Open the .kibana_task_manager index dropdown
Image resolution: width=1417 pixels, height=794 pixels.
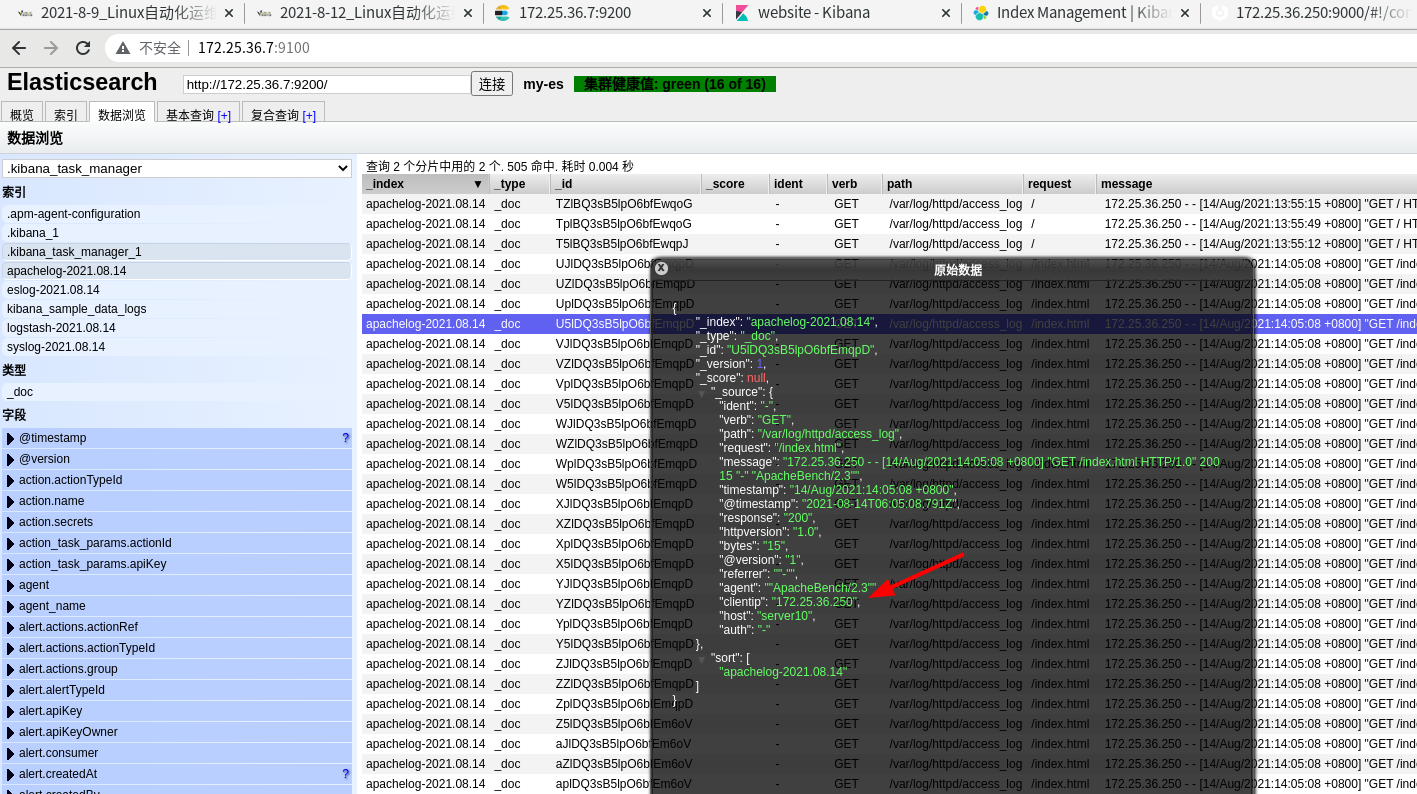pos(177,168)
